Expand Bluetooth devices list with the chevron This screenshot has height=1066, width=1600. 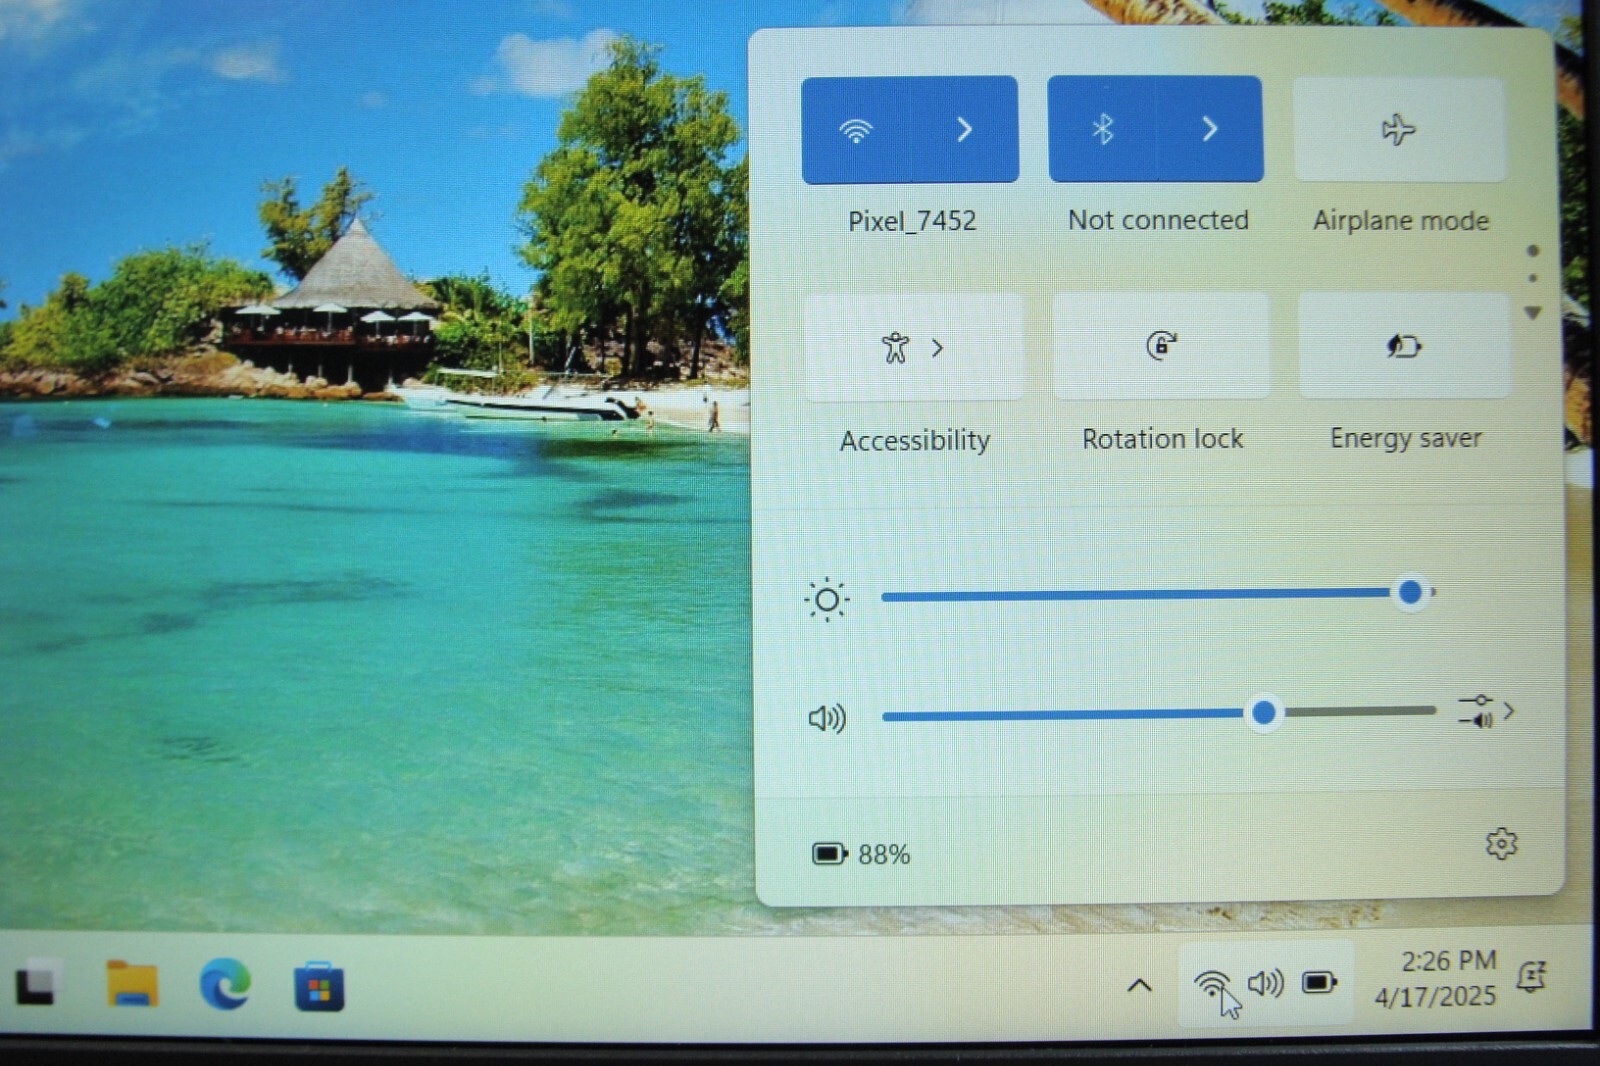1210,129
